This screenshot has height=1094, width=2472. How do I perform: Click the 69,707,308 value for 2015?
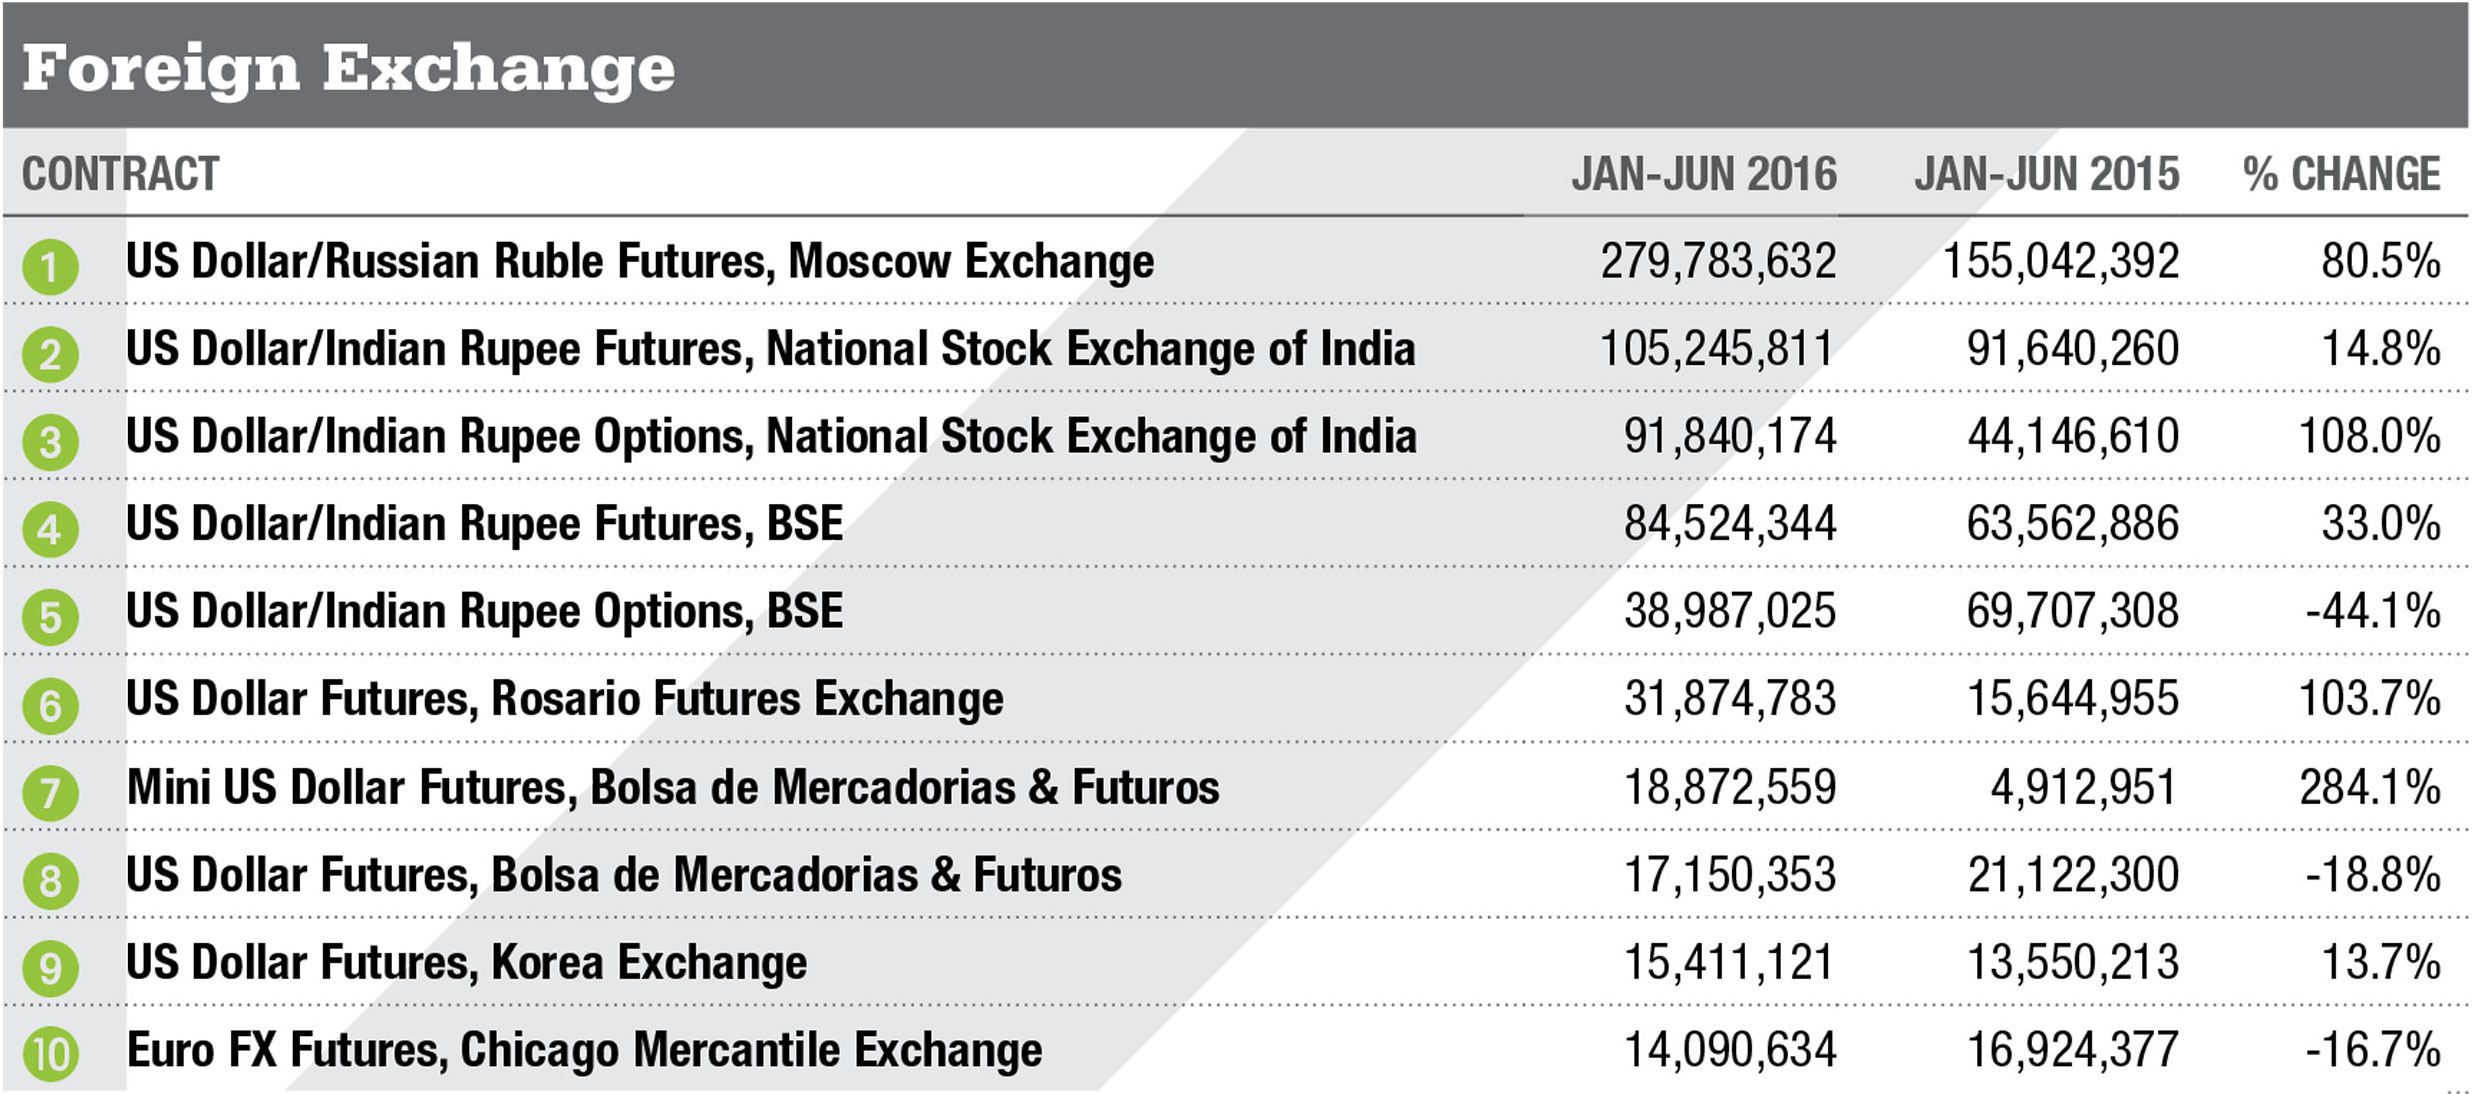tap(2072, 611)
